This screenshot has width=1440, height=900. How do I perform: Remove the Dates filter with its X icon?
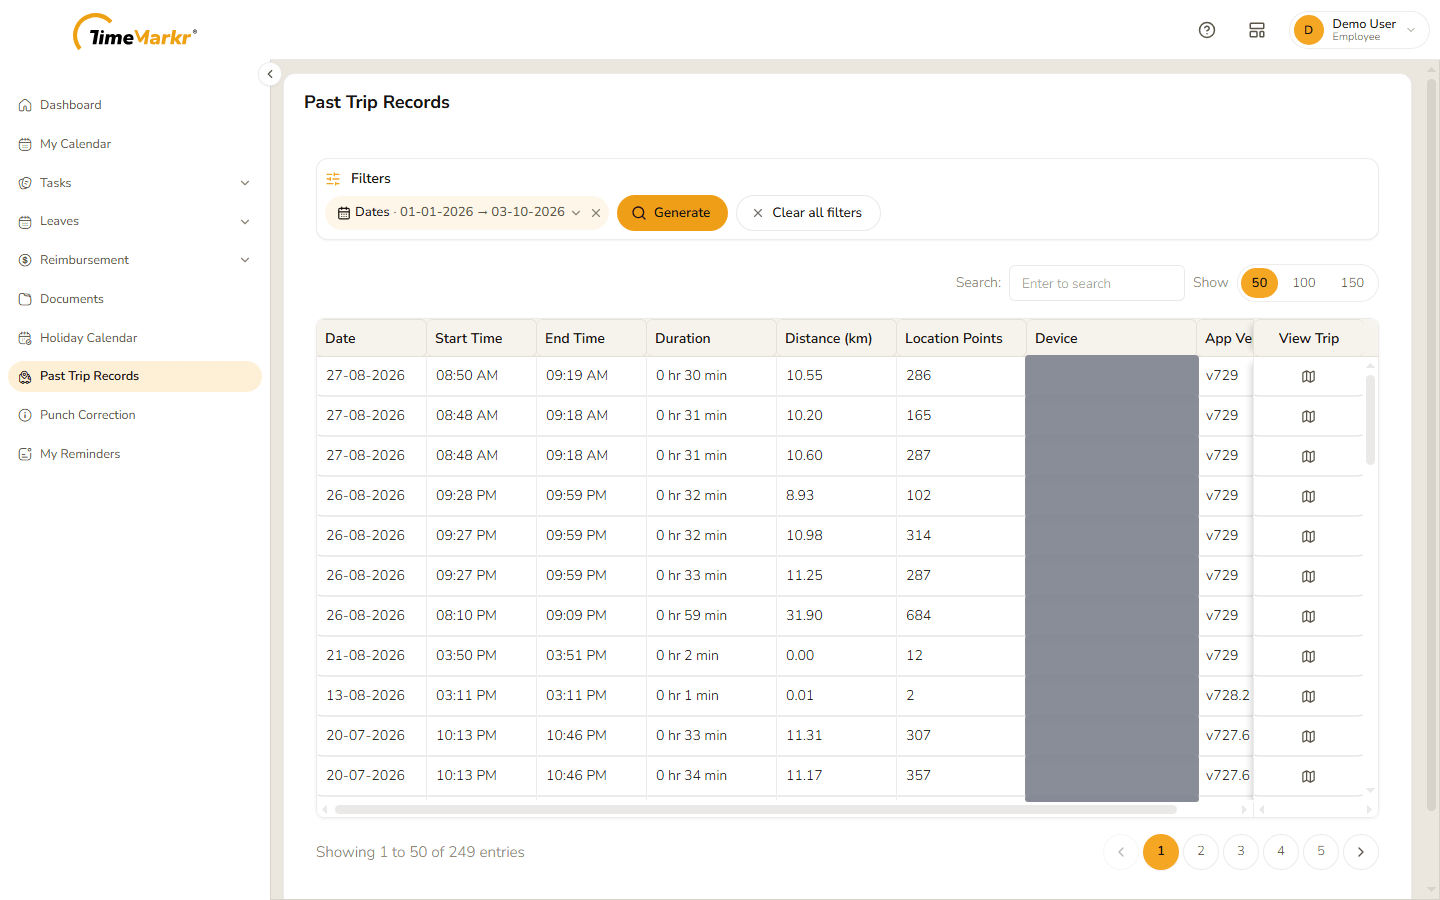tap(596, 213)
